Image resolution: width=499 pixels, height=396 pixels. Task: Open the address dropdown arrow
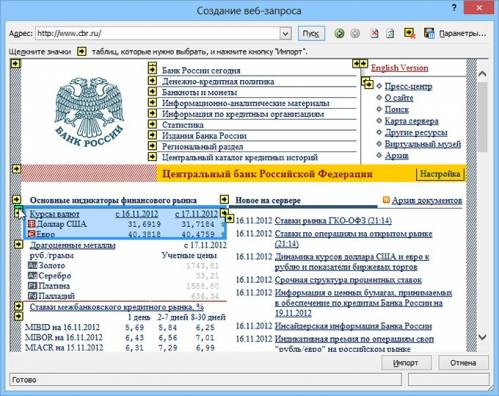[x=286, y=34]
